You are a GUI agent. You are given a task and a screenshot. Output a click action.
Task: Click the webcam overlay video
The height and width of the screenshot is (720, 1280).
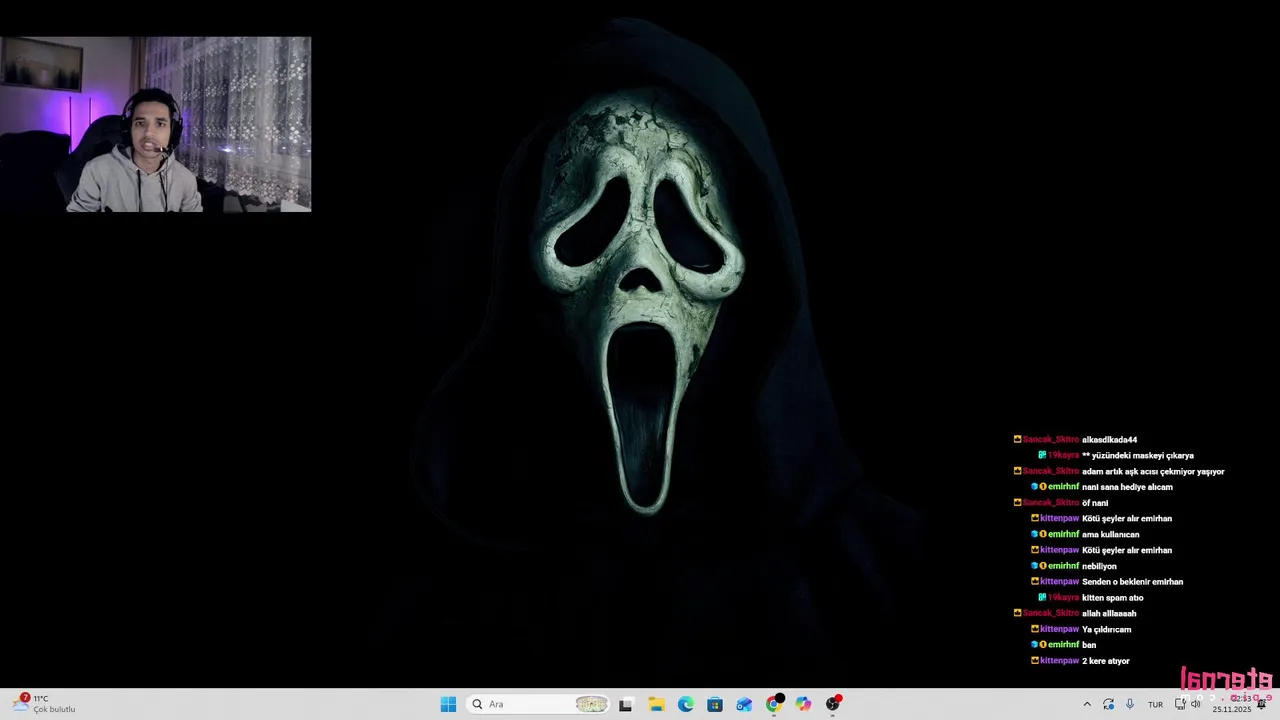155,124
